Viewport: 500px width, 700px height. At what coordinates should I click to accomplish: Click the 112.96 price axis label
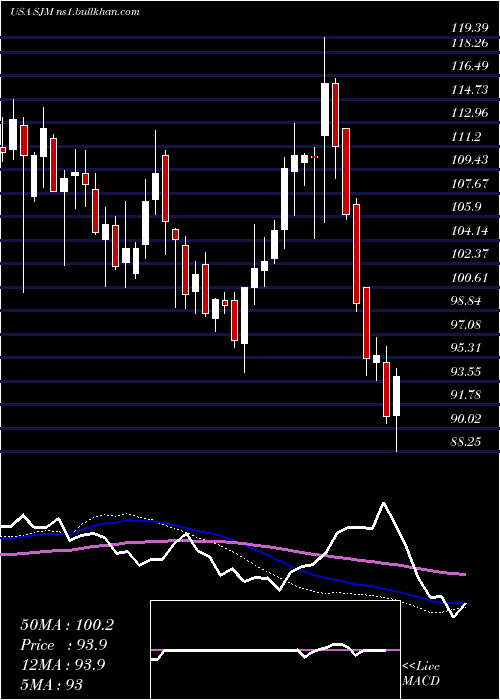(x=469, y=113)
